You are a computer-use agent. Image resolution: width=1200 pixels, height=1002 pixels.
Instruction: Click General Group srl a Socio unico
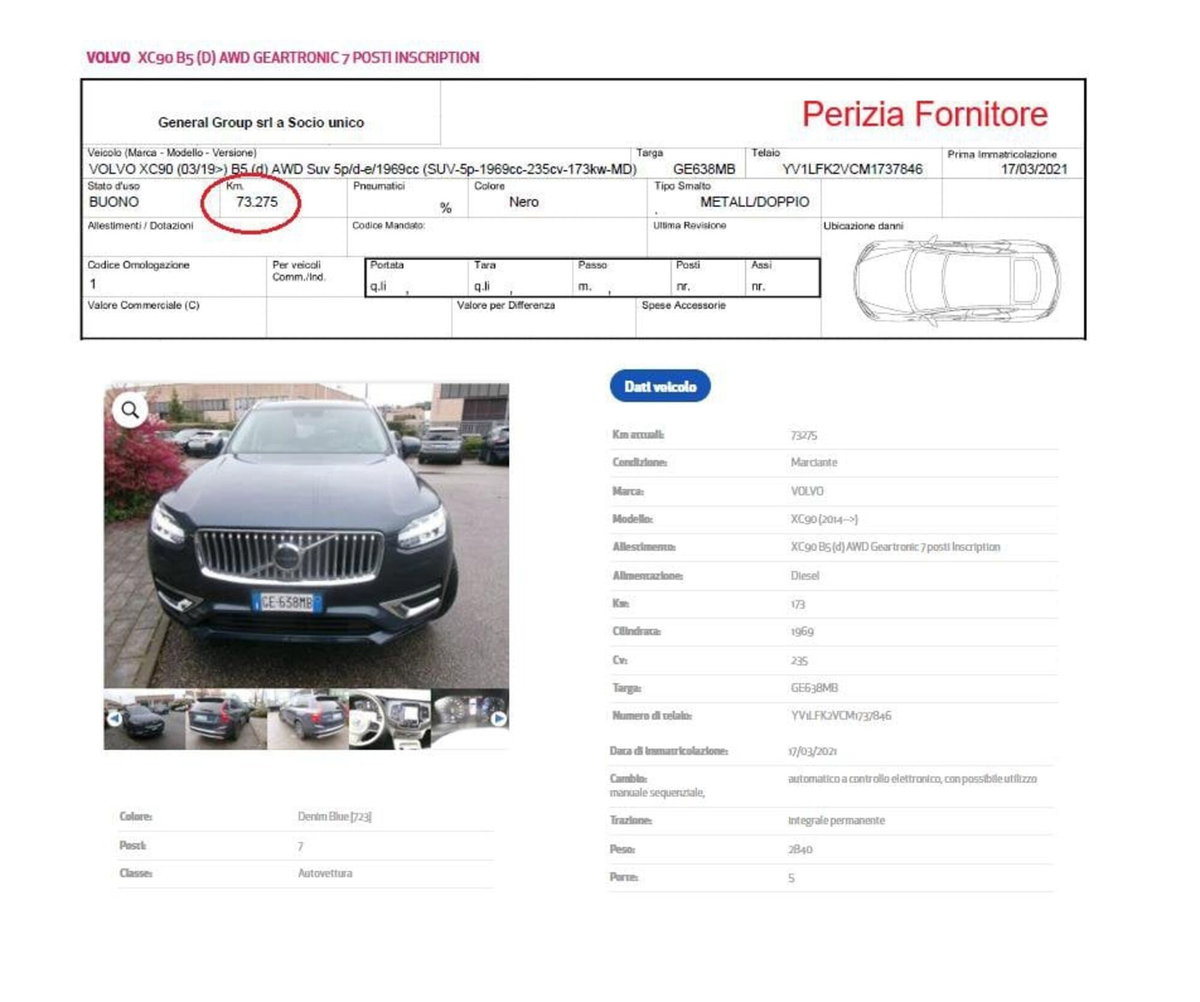(x=261, y=123)
